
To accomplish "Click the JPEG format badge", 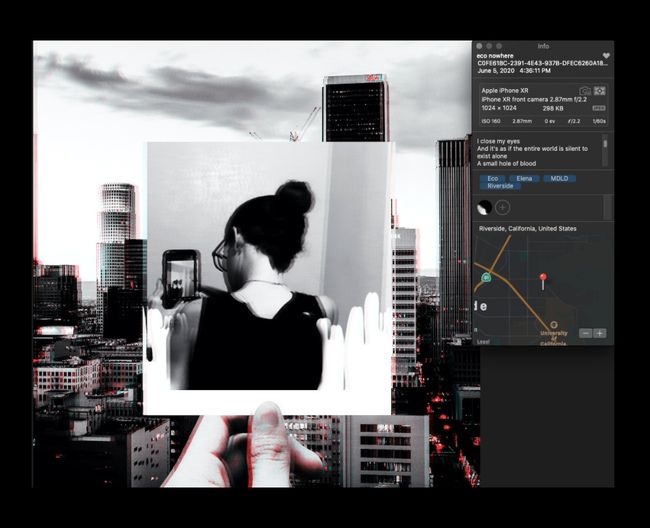I will coord(598,108).
